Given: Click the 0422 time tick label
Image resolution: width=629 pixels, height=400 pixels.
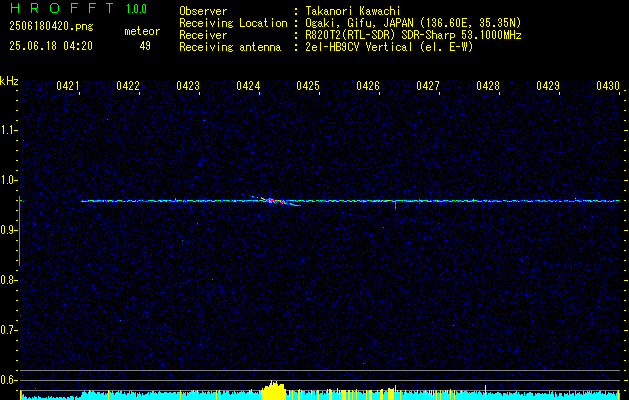Looking at the screenshot, I should pyautogui.click(x=128, y=85).
